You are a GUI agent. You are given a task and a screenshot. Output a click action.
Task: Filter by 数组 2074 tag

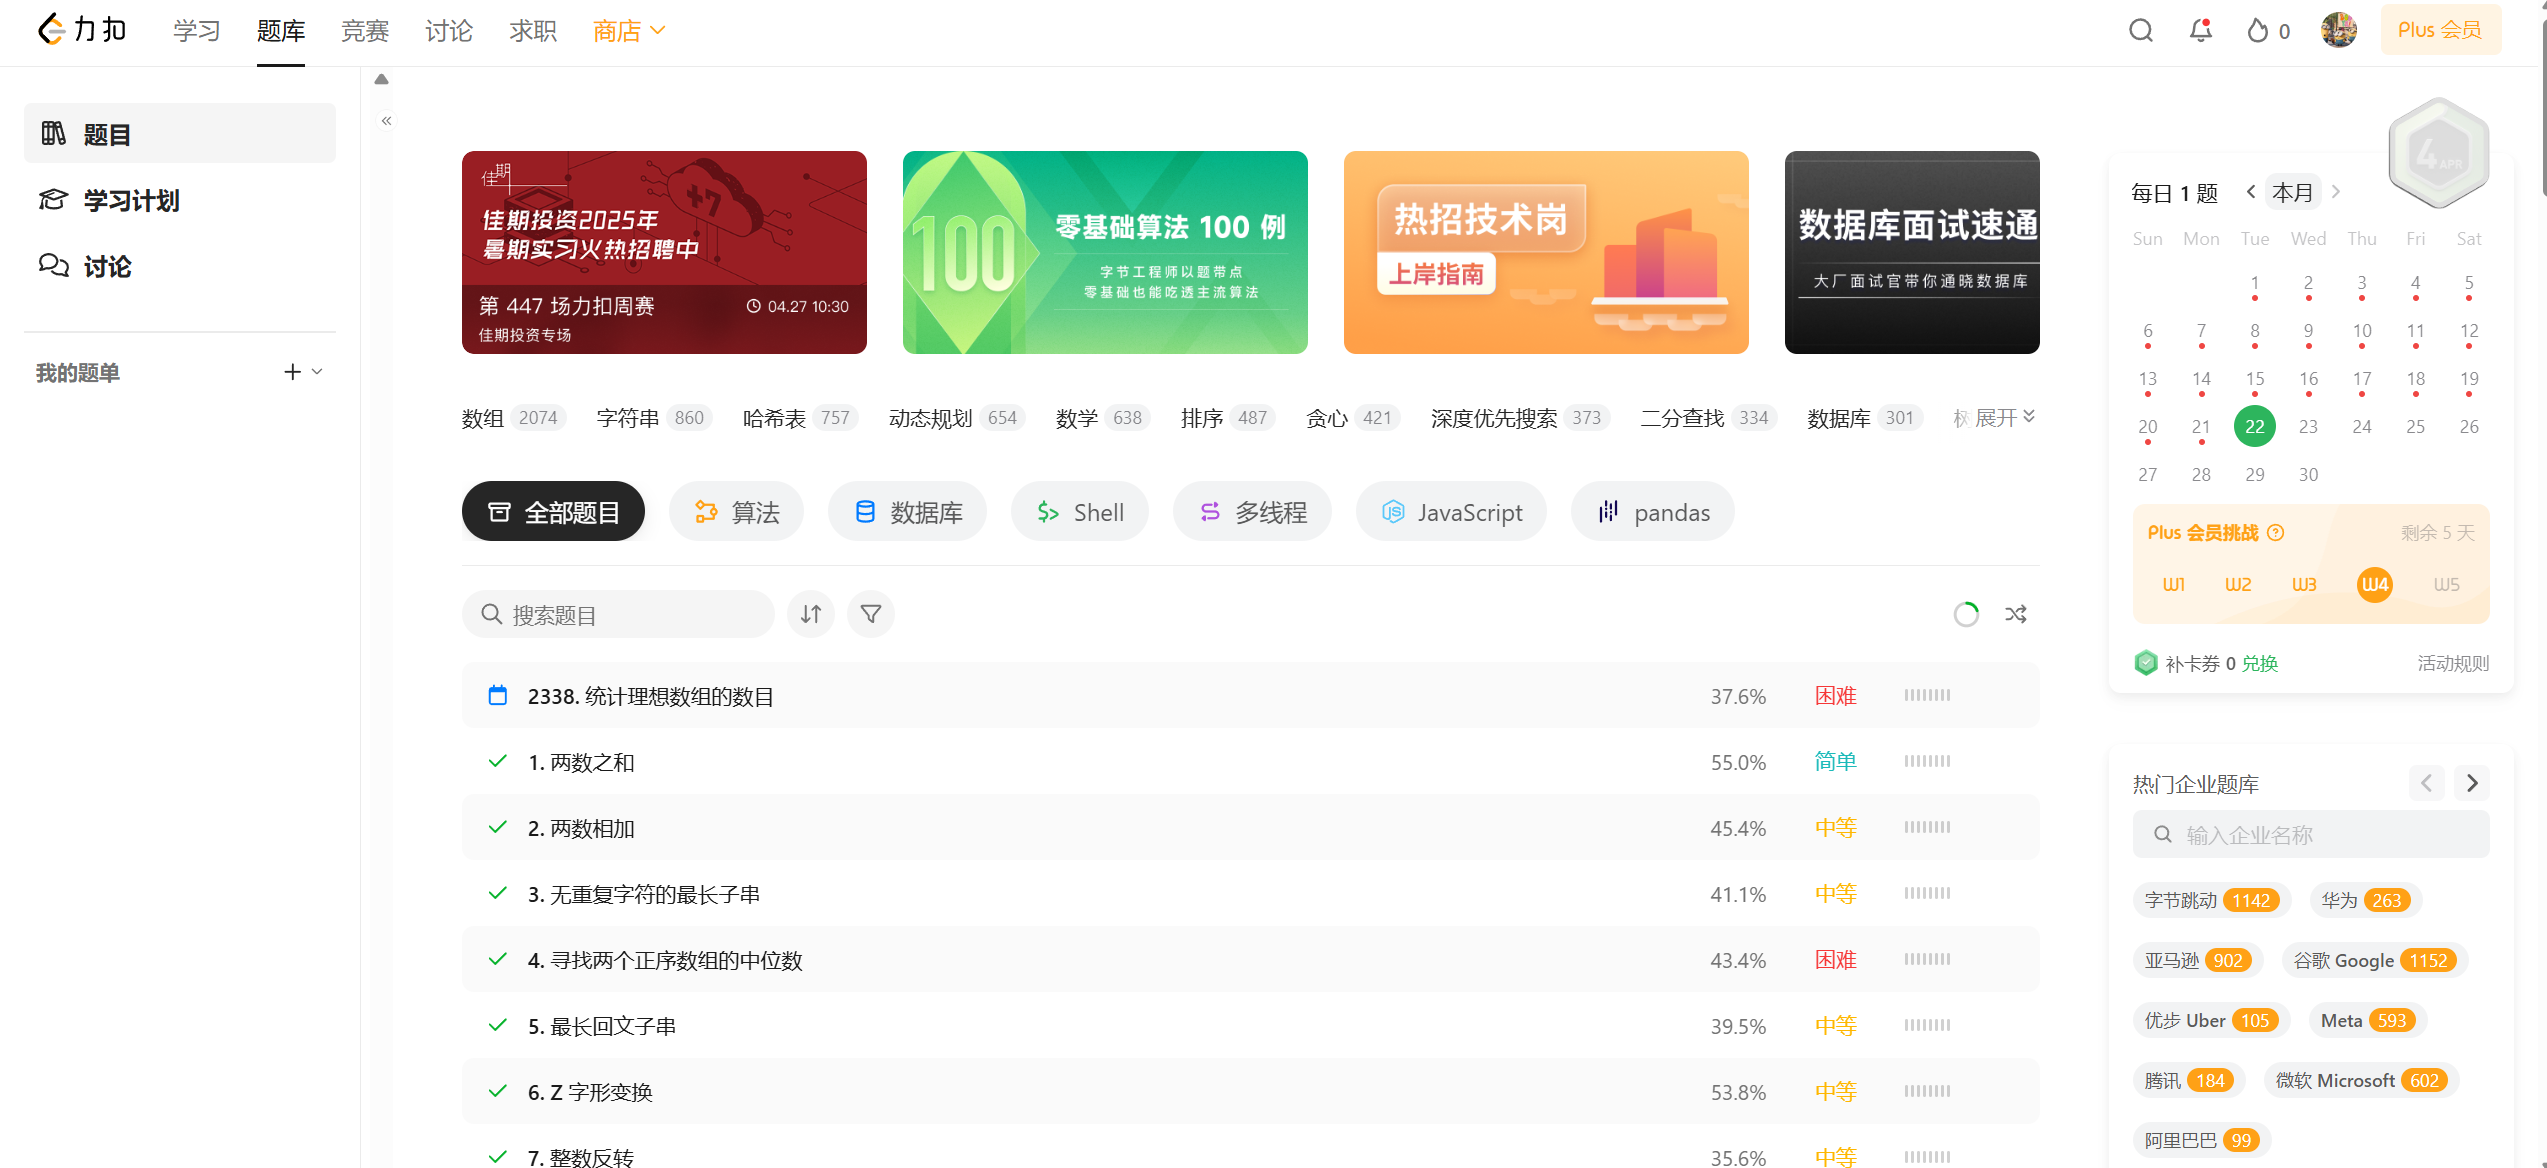tap(513, 418)
